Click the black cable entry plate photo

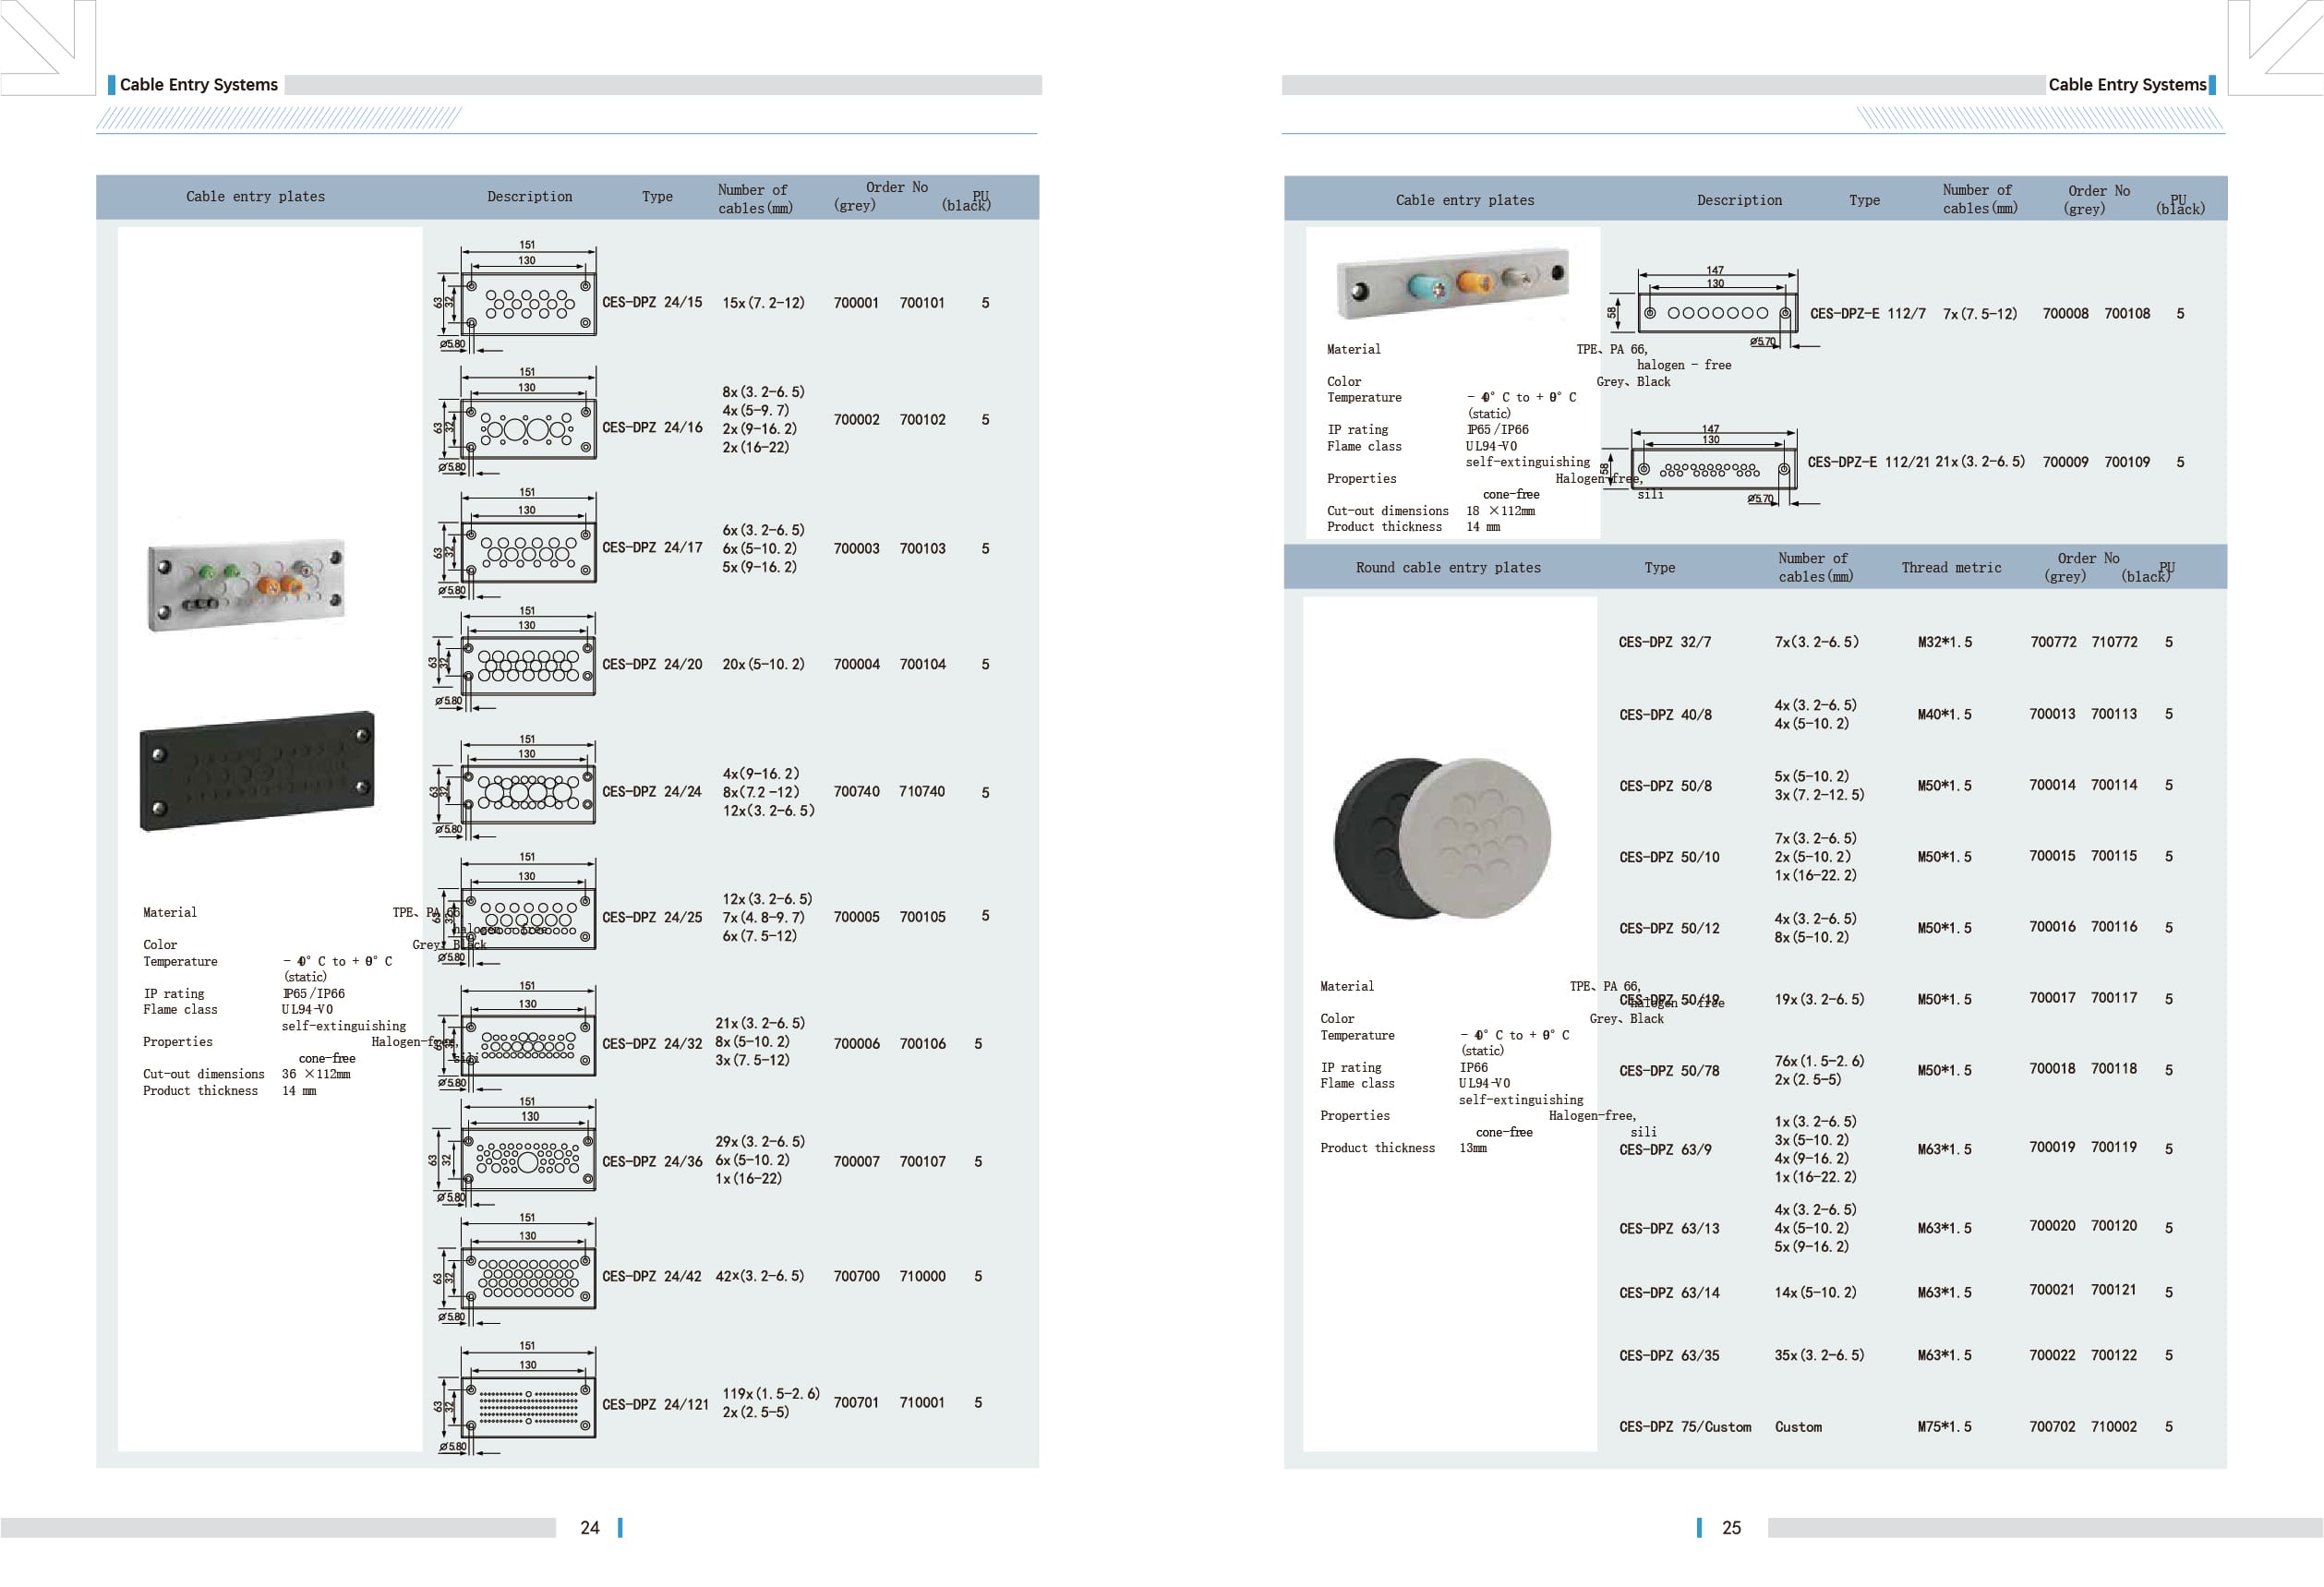click(257, 770)
